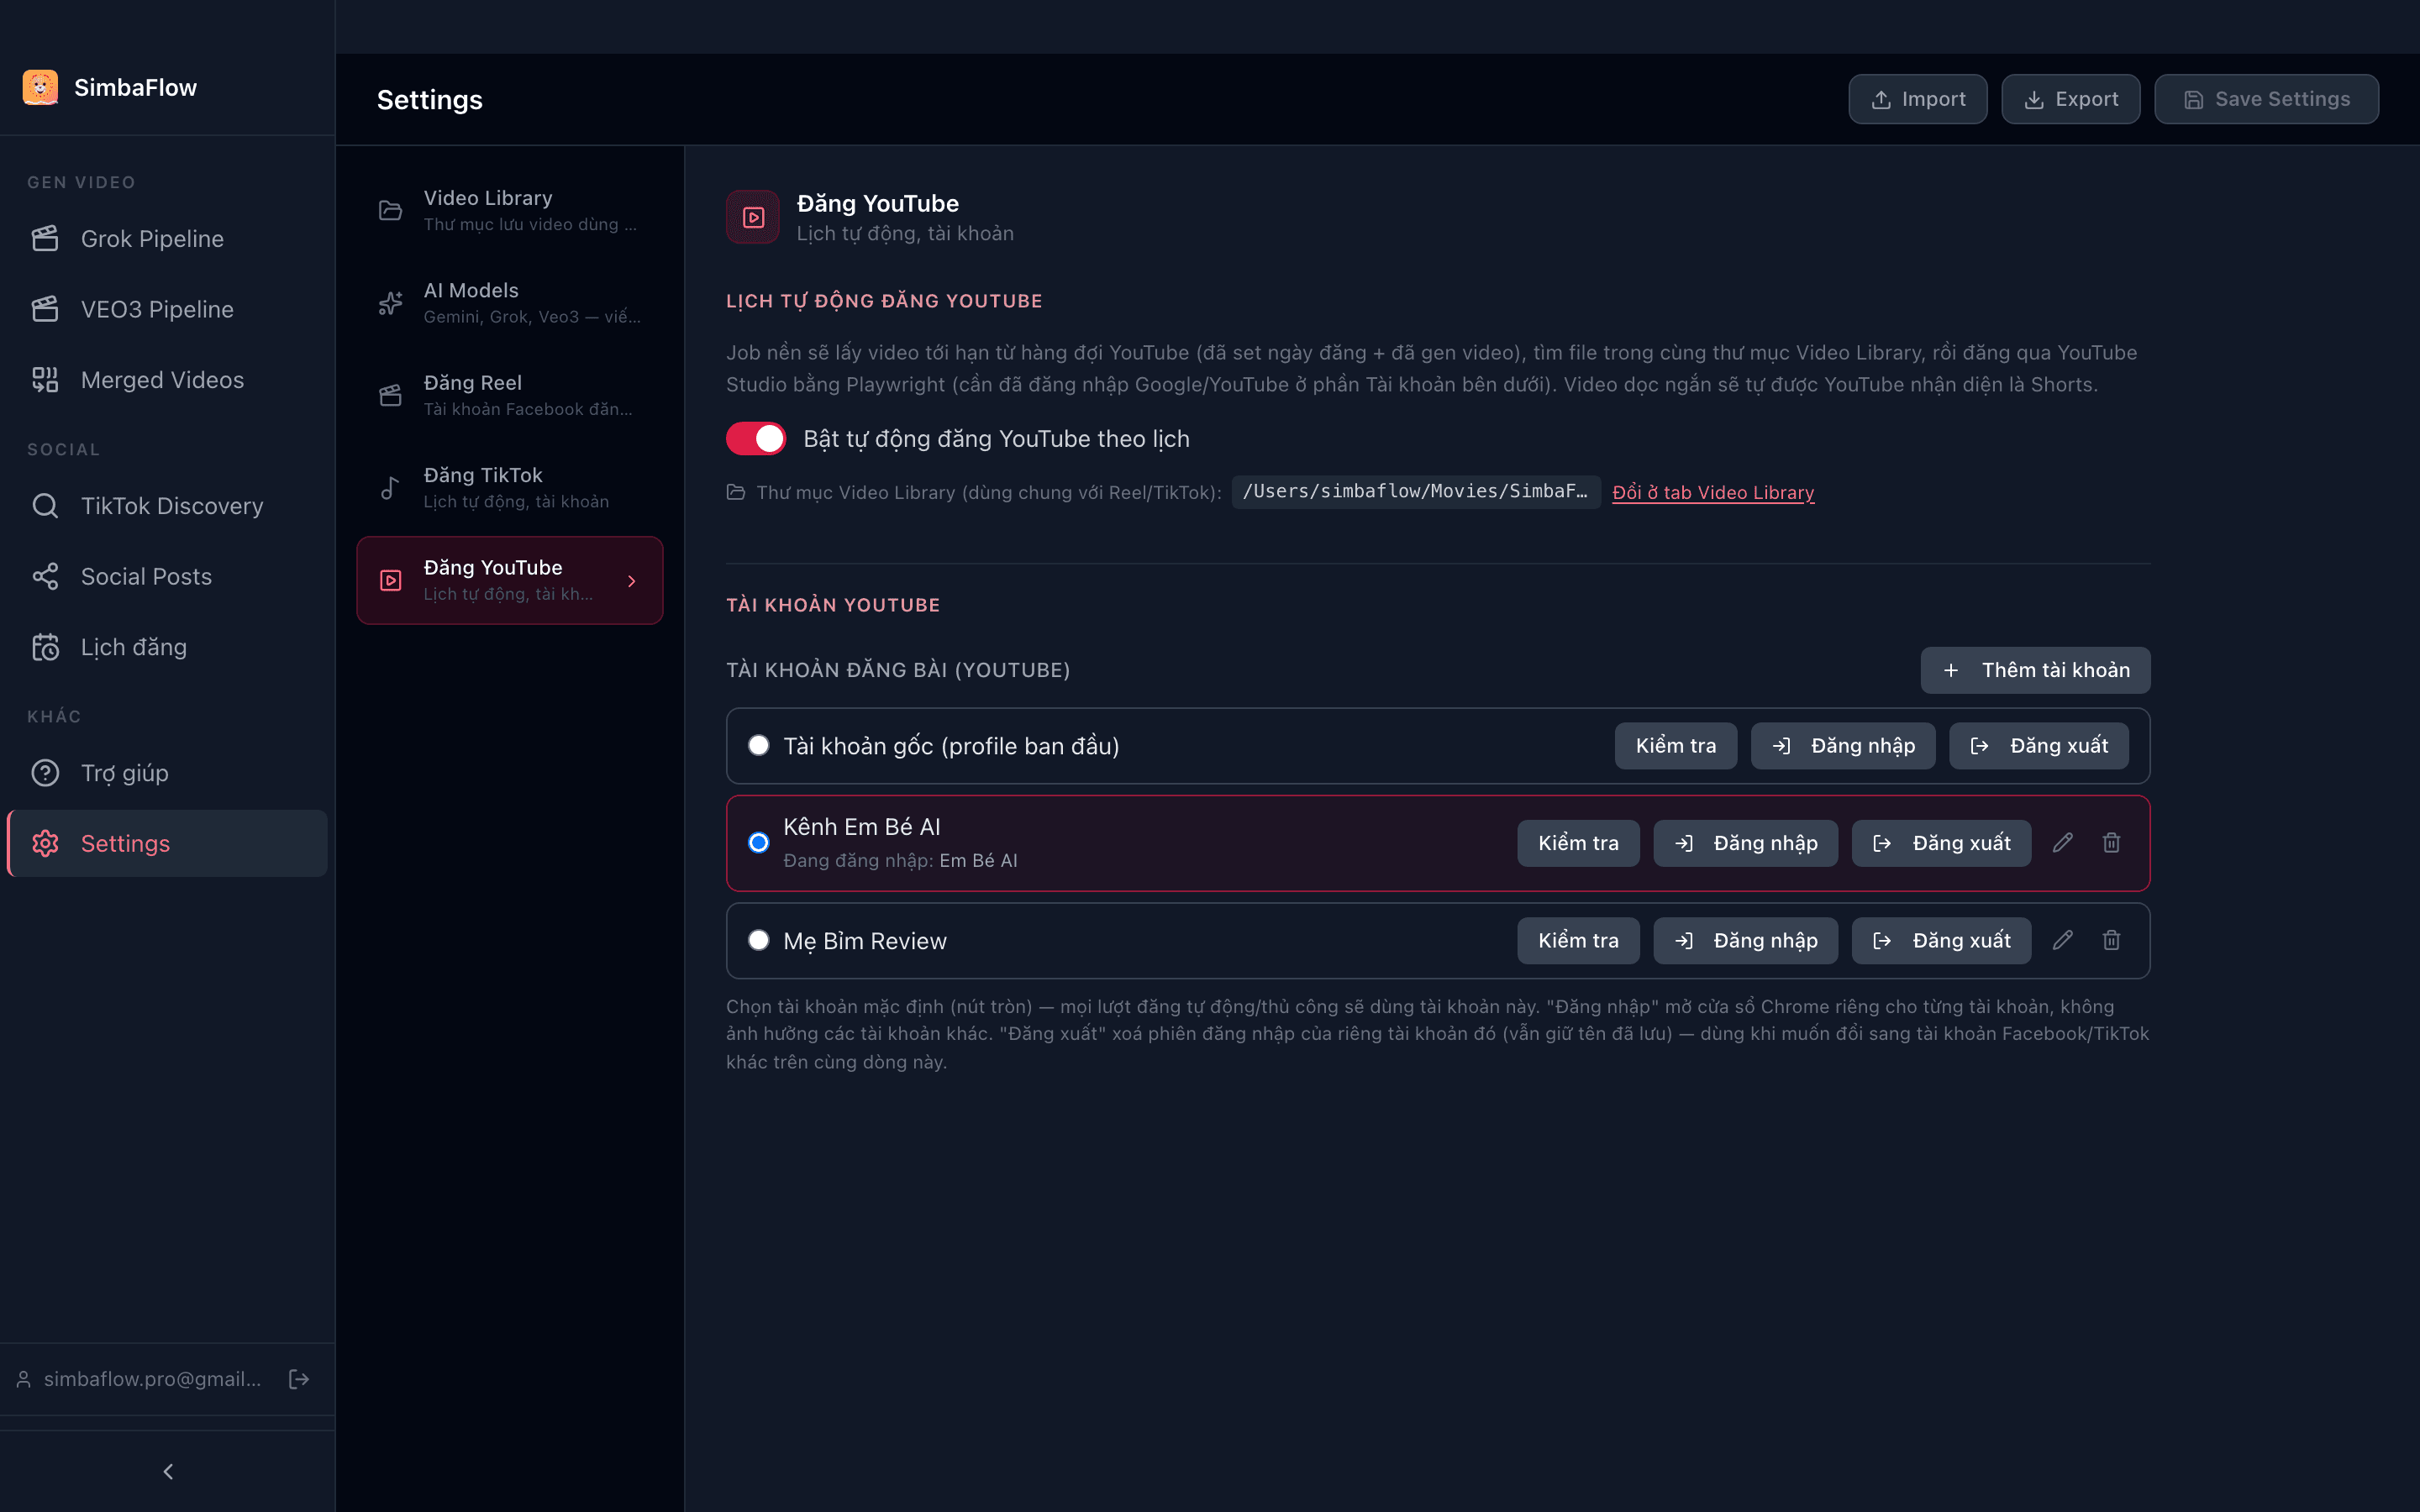Click the sign-out icon beside the email
This screenshot has width=2420, height=1512.
(299, 1379)
